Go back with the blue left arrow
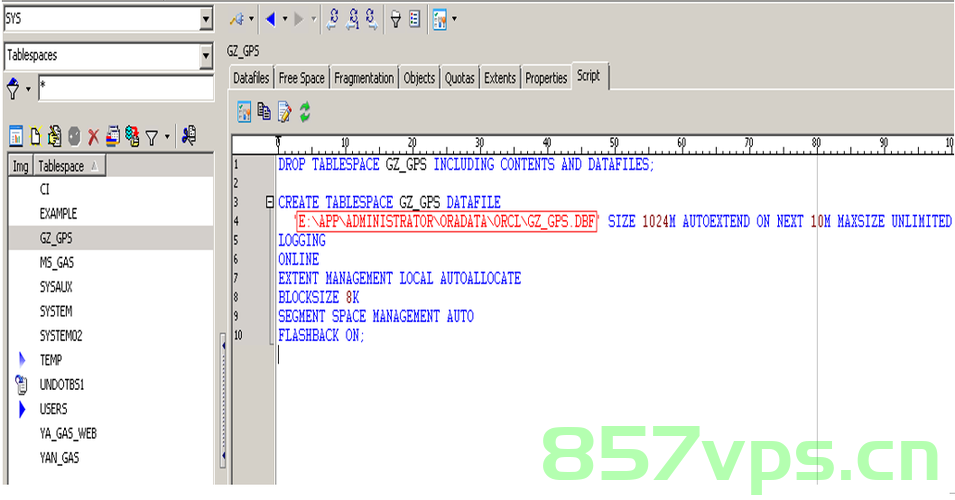This screenshot has height=500, width=955. [x=271, y=19]
